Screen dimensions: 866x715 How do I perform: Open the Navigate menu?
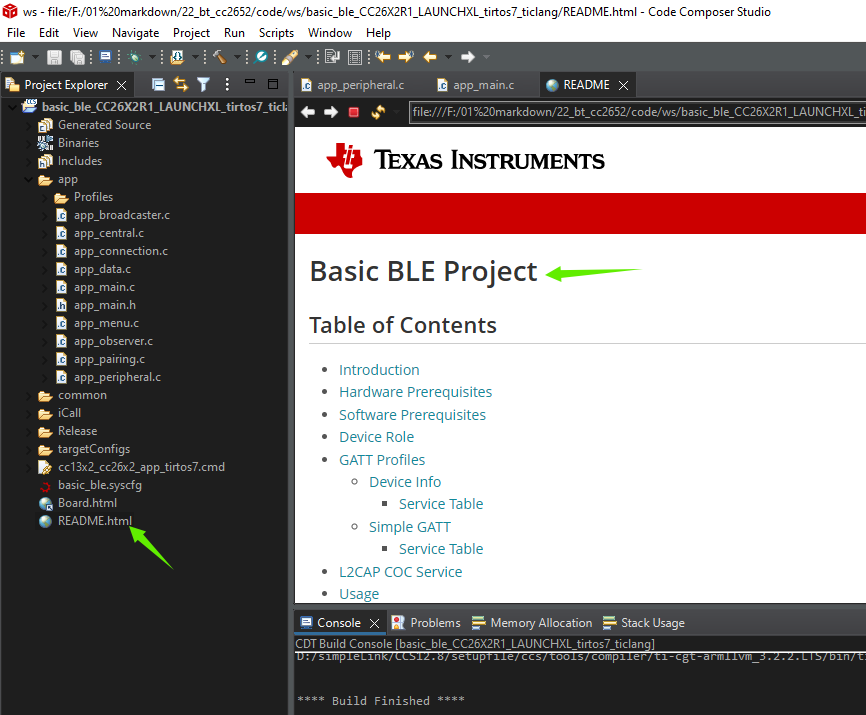tap(135, 33)
